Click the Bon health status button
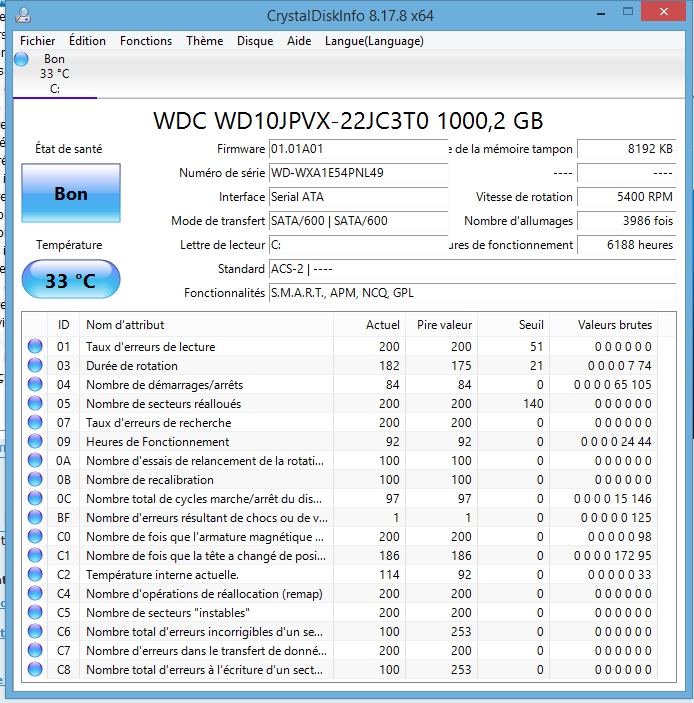The height and width of the screenshot is (703, 694). pyautogui.click(x=70, y=194)
